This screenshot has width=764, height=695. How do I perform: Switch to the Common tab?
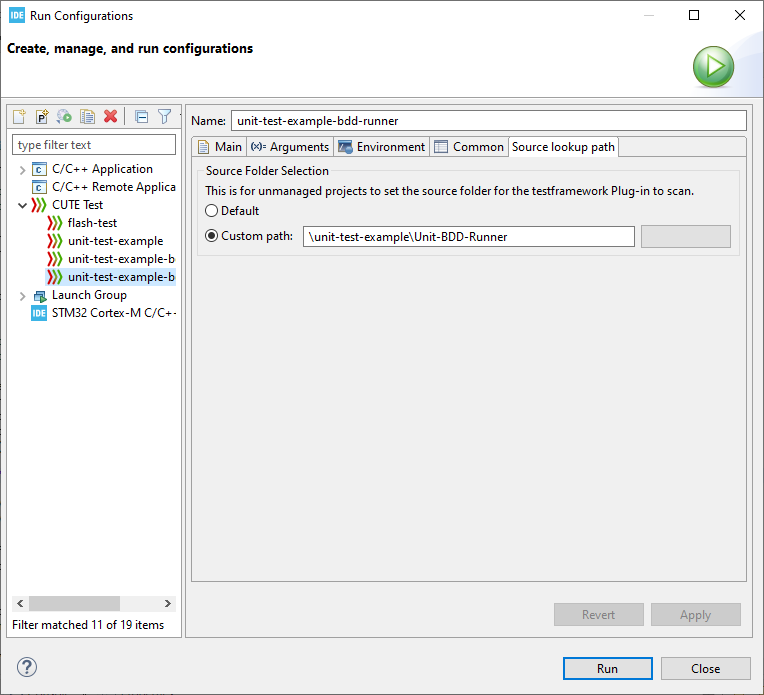[469, 147]
